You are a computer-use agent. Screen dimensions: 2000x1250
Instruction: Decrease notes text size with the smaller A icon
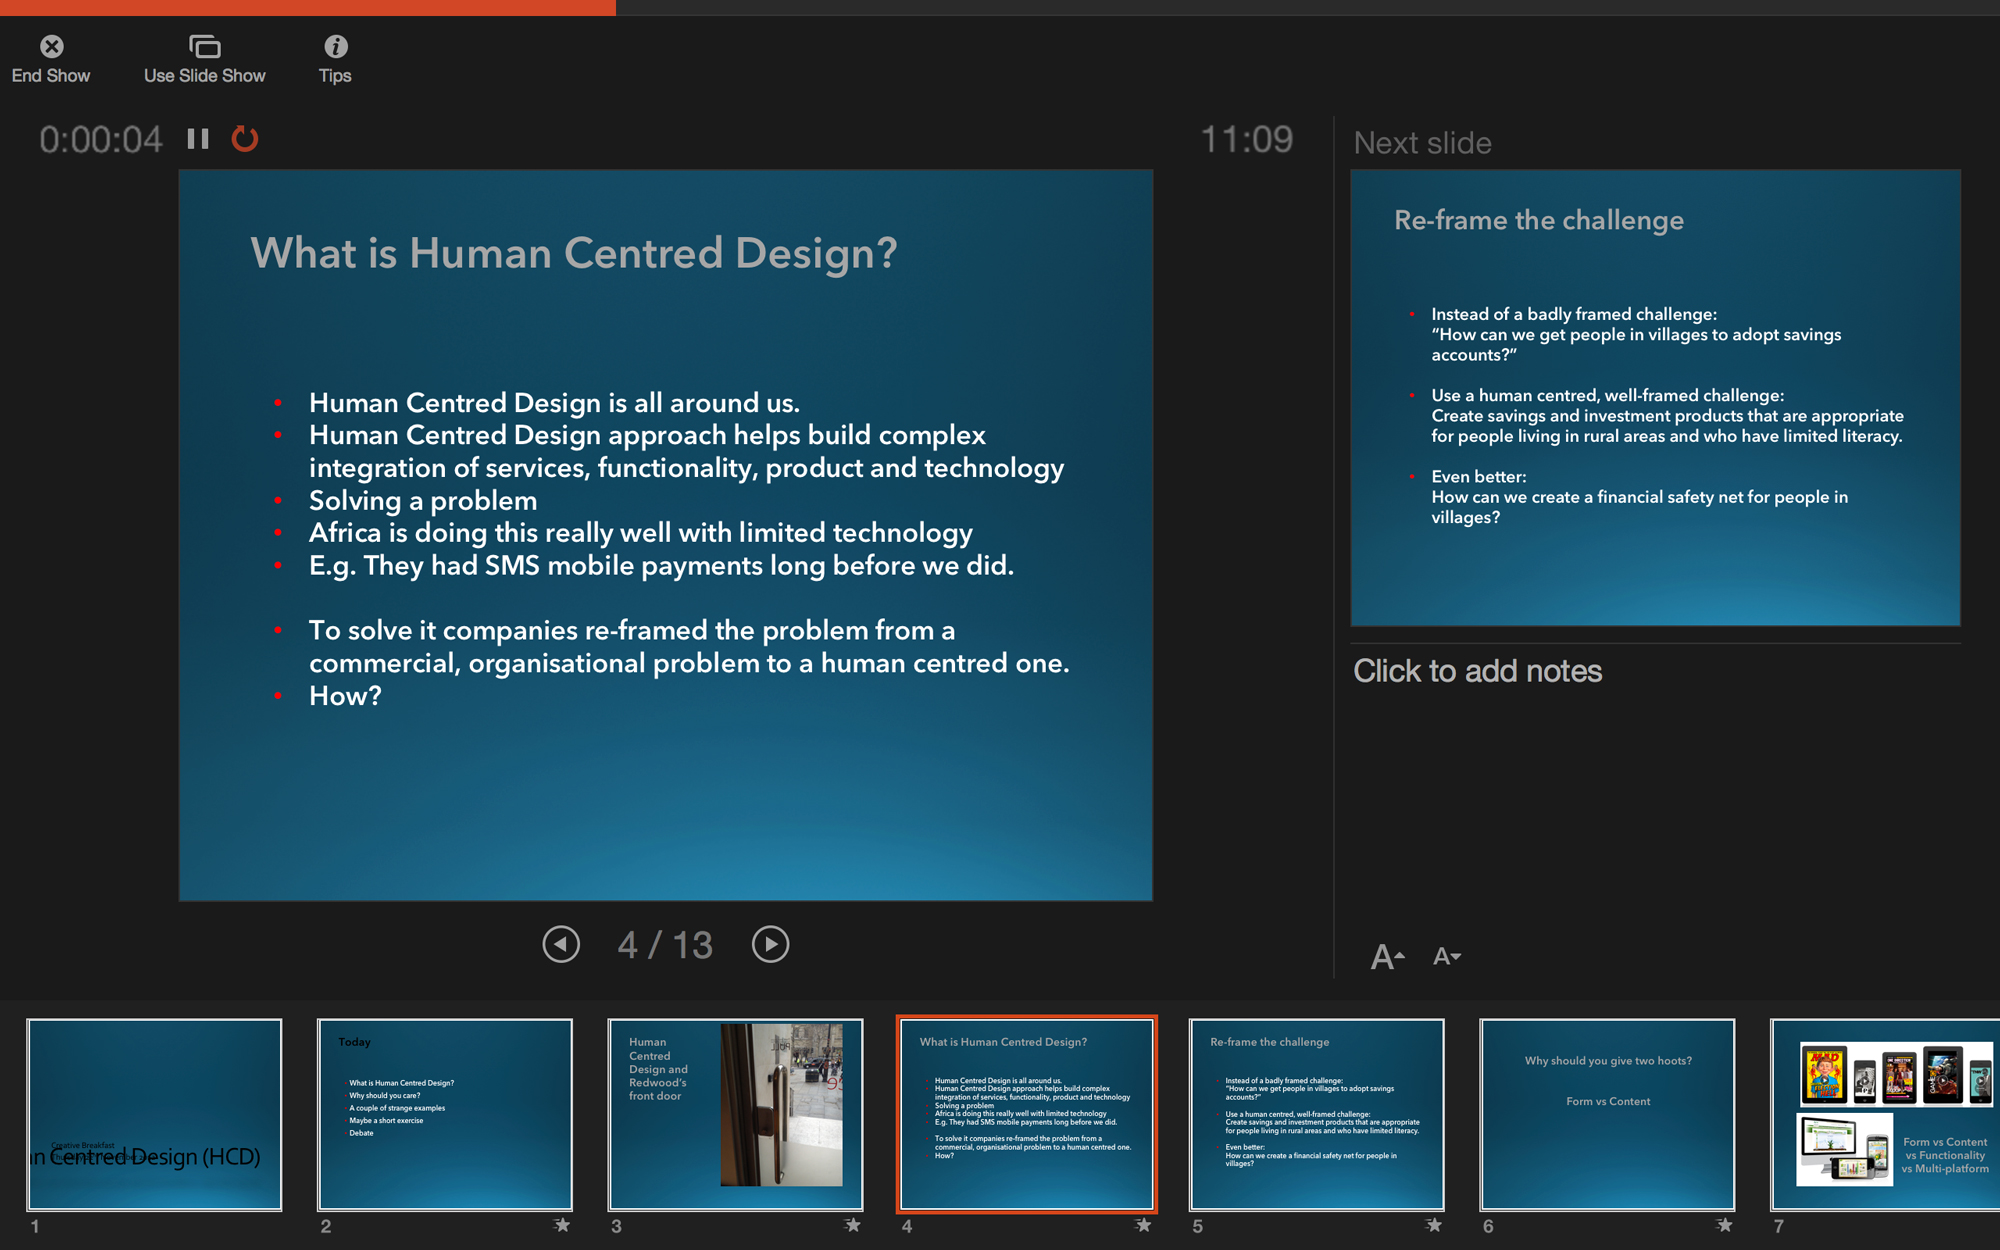point(1443,957)
